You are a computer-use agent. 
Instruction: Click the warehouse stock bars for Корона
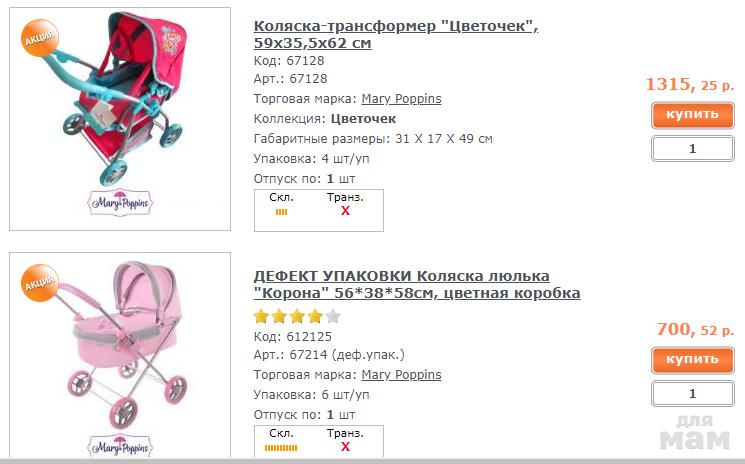[x=281, y=447]
